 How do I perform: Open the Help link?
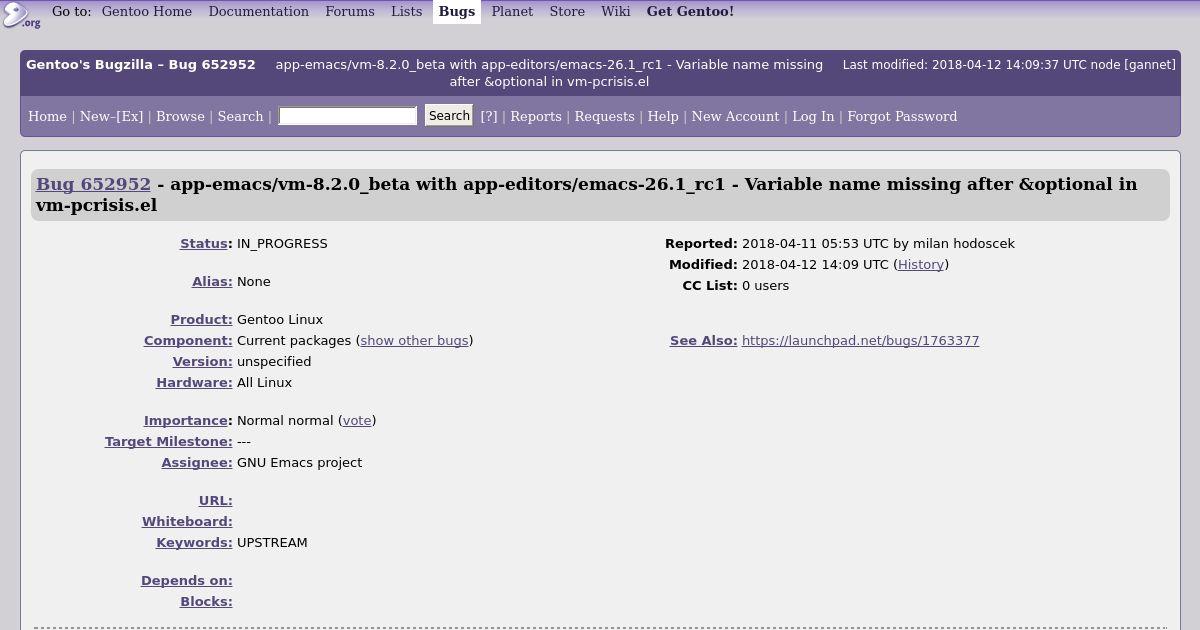click(663, 116)
